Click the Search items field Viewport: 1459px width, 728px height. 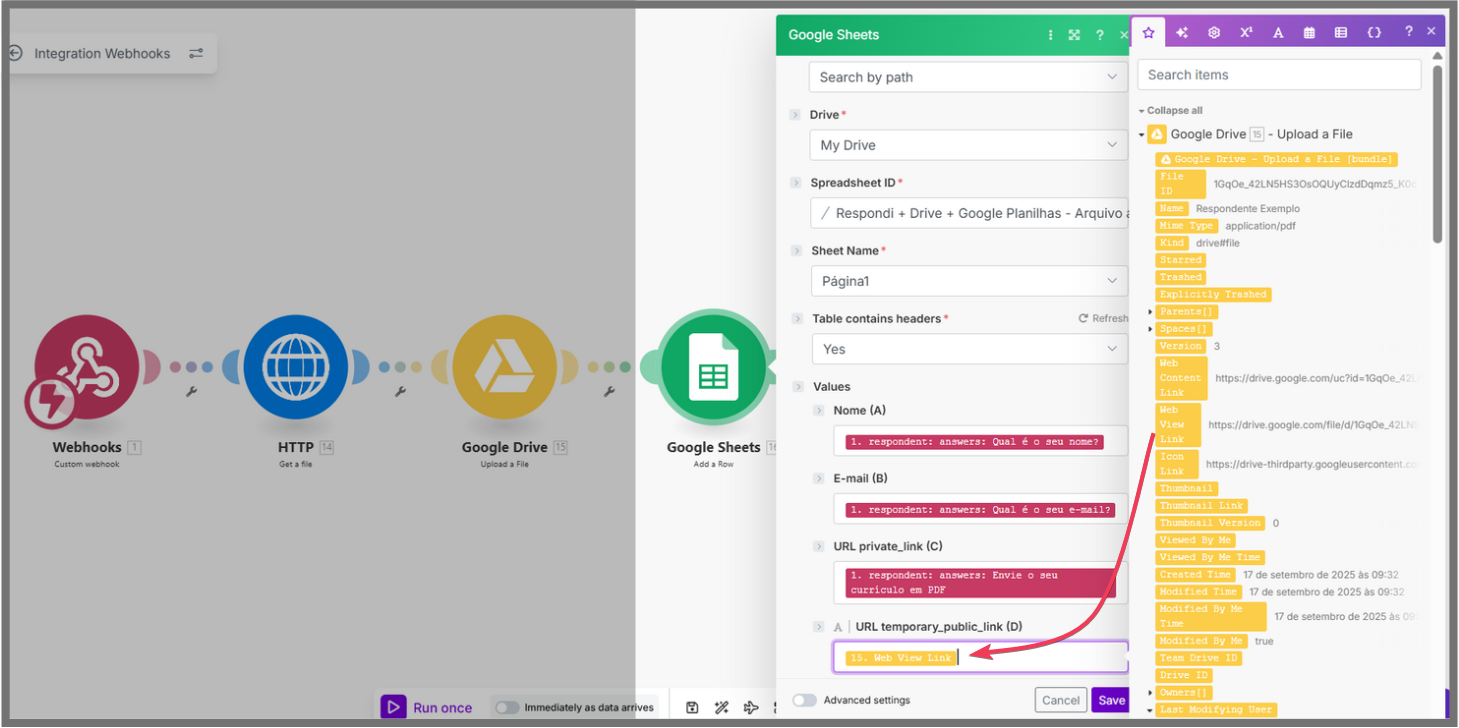point(1279,75)
